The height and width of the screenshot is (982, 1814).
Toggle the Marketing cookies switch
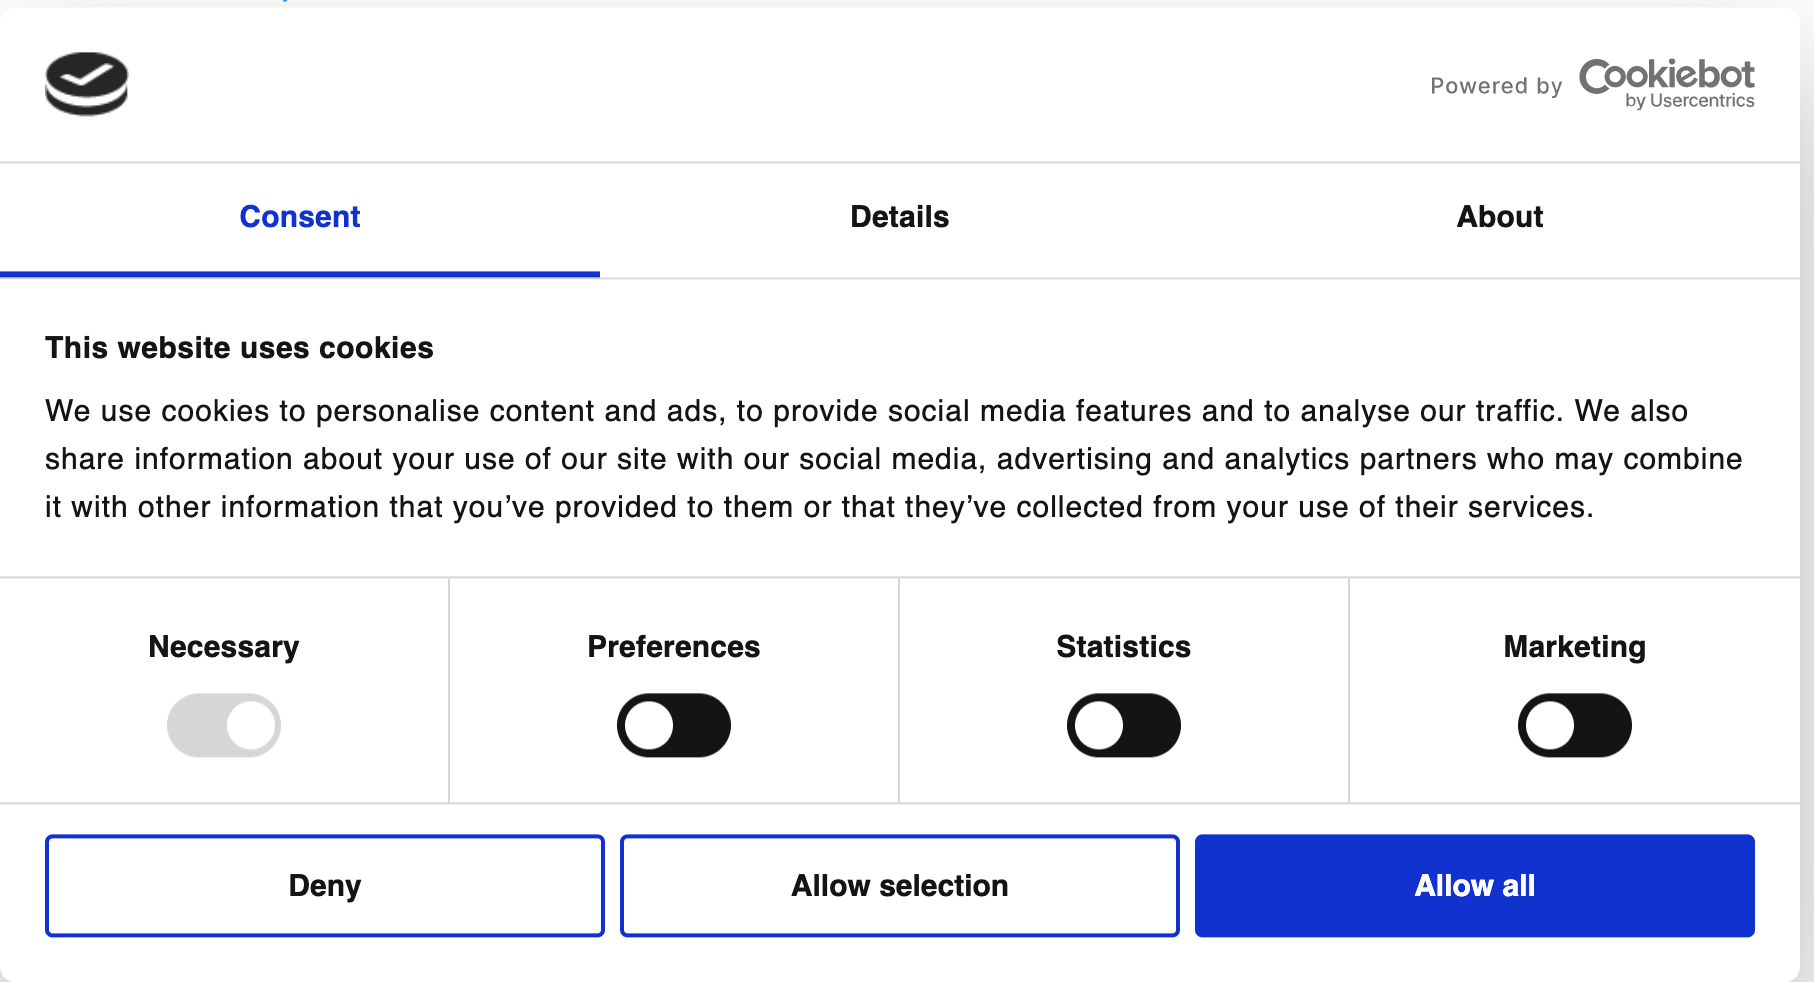[1575, 725]
